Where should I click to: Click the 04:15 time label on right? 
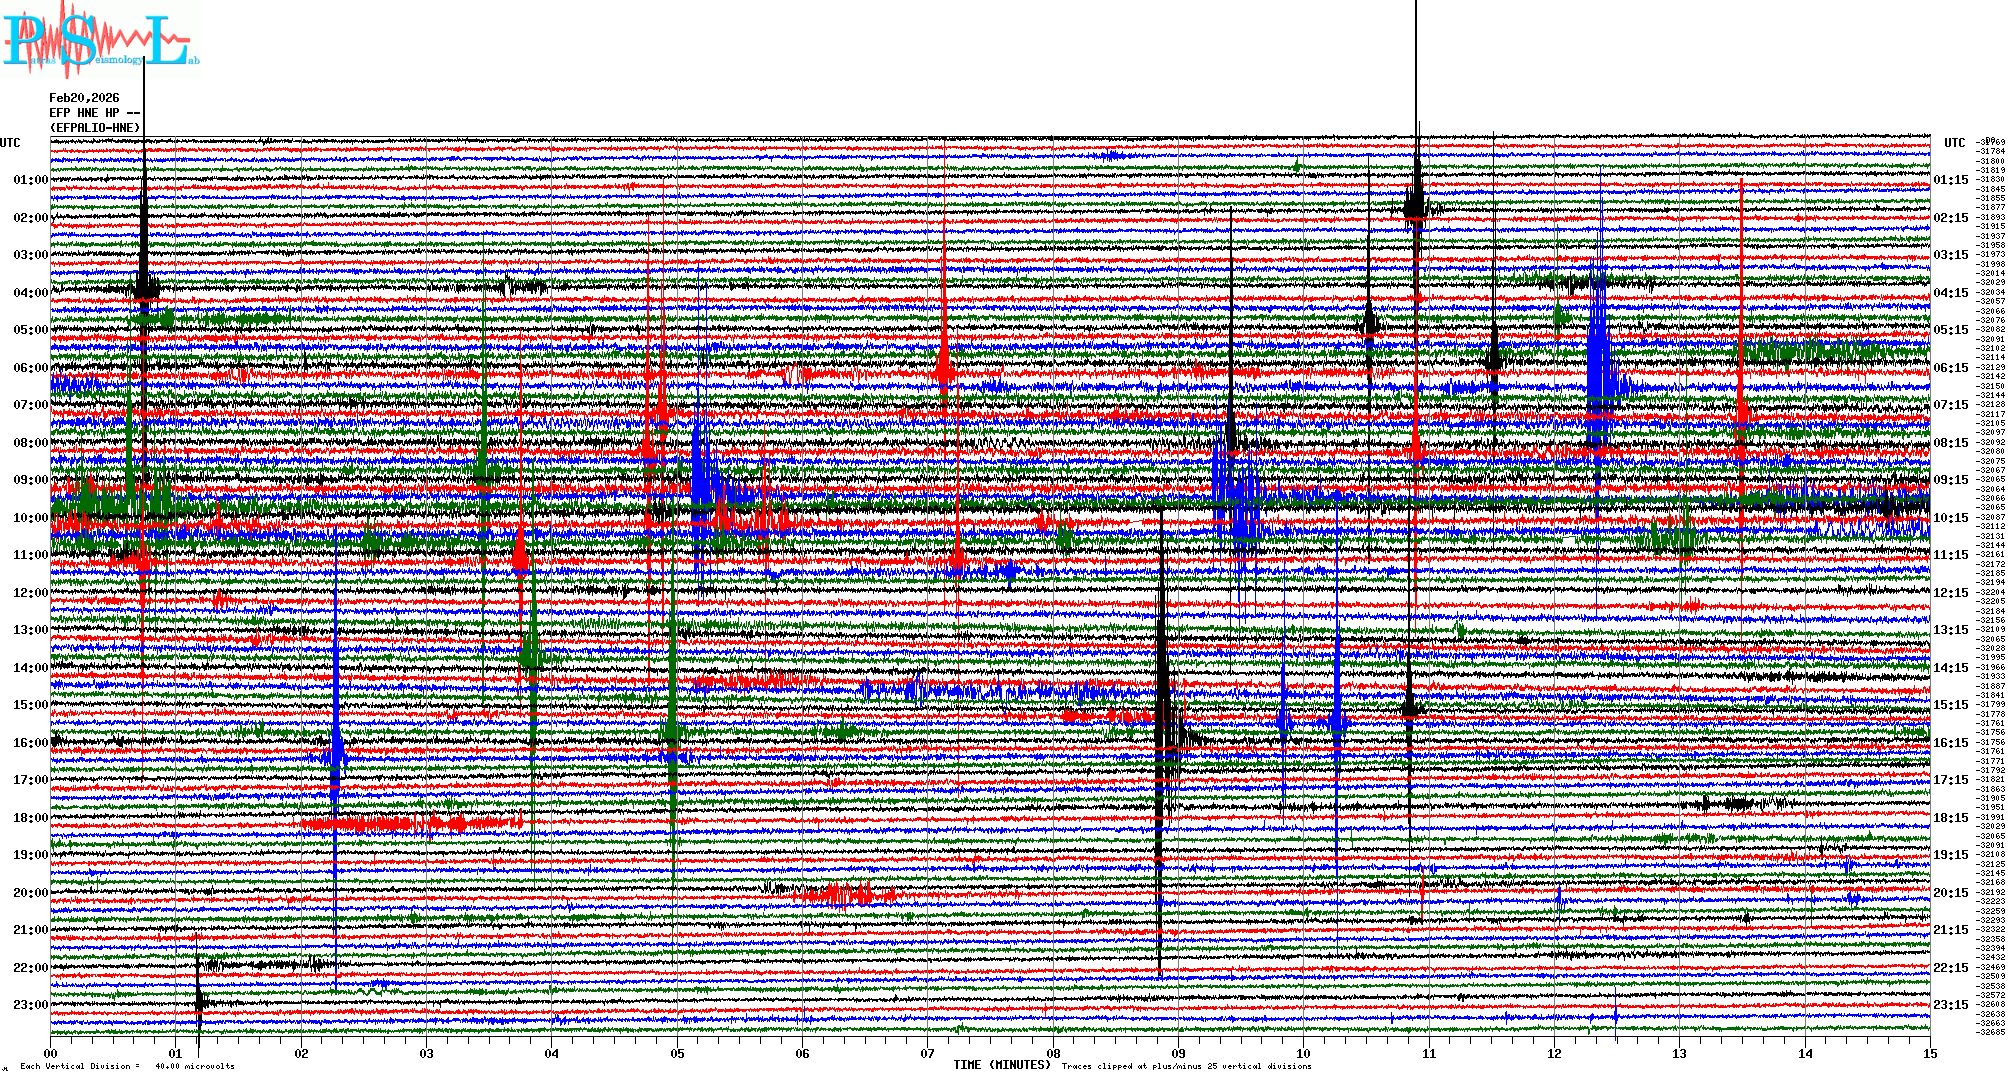pyautogui.click(x=1950, y=293)
